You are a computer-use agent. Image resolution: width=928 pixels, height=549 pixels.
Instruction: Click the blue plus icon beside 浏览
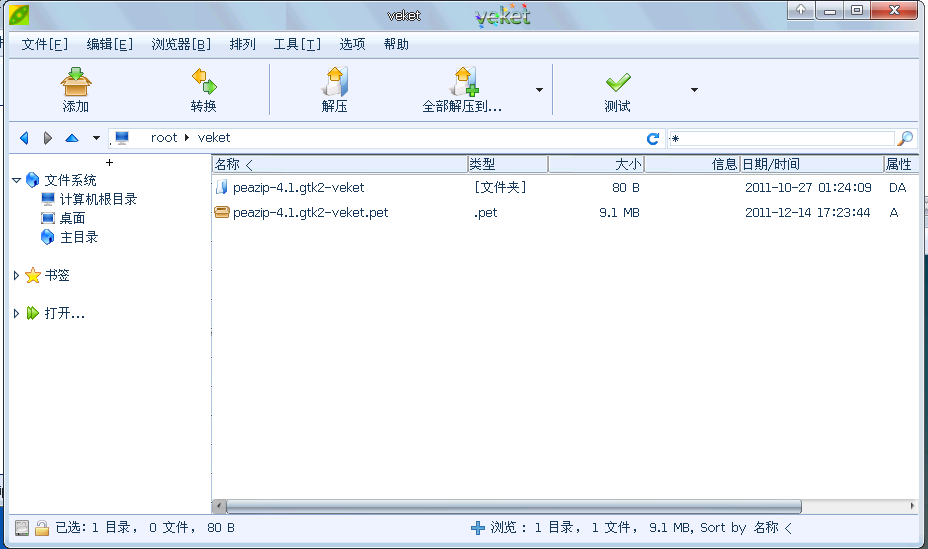[478, 528]
